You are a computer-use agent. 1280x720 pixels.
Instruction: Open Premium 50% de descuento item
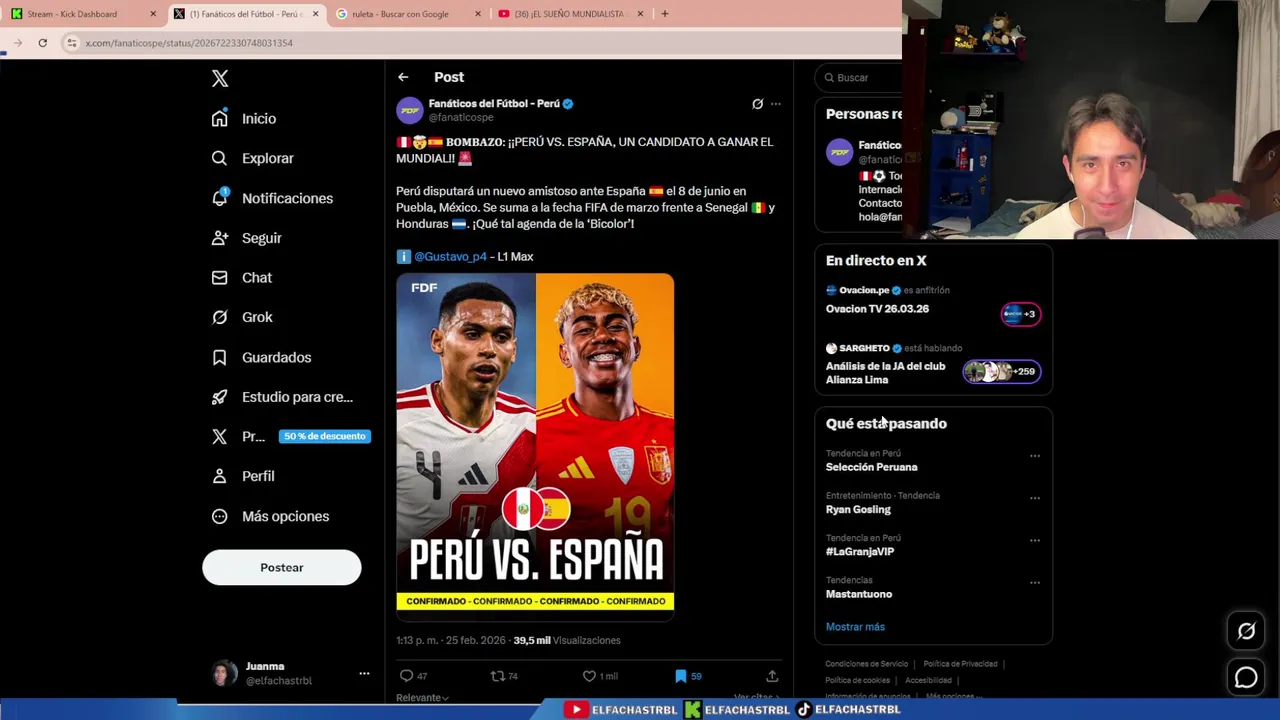coord(291,436)
